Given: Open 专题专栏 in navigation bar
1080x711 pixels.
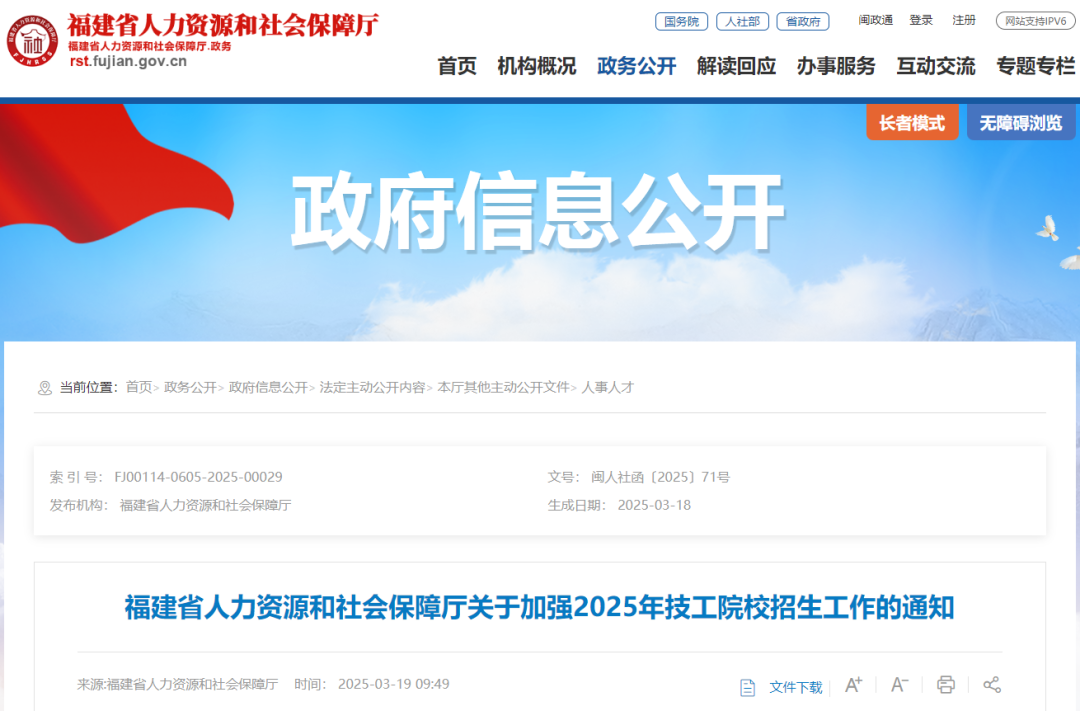Looking at the screenshot, I should (1035, 66).
